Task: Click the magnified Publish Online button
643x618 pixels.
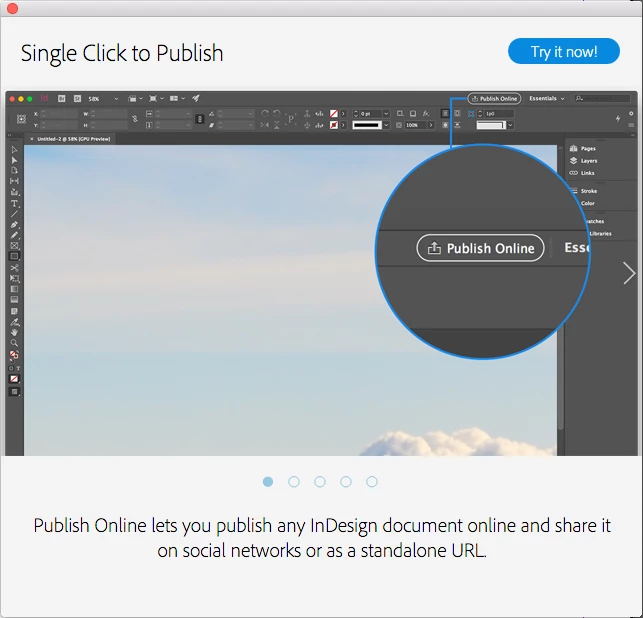Action: coord(480,248)
